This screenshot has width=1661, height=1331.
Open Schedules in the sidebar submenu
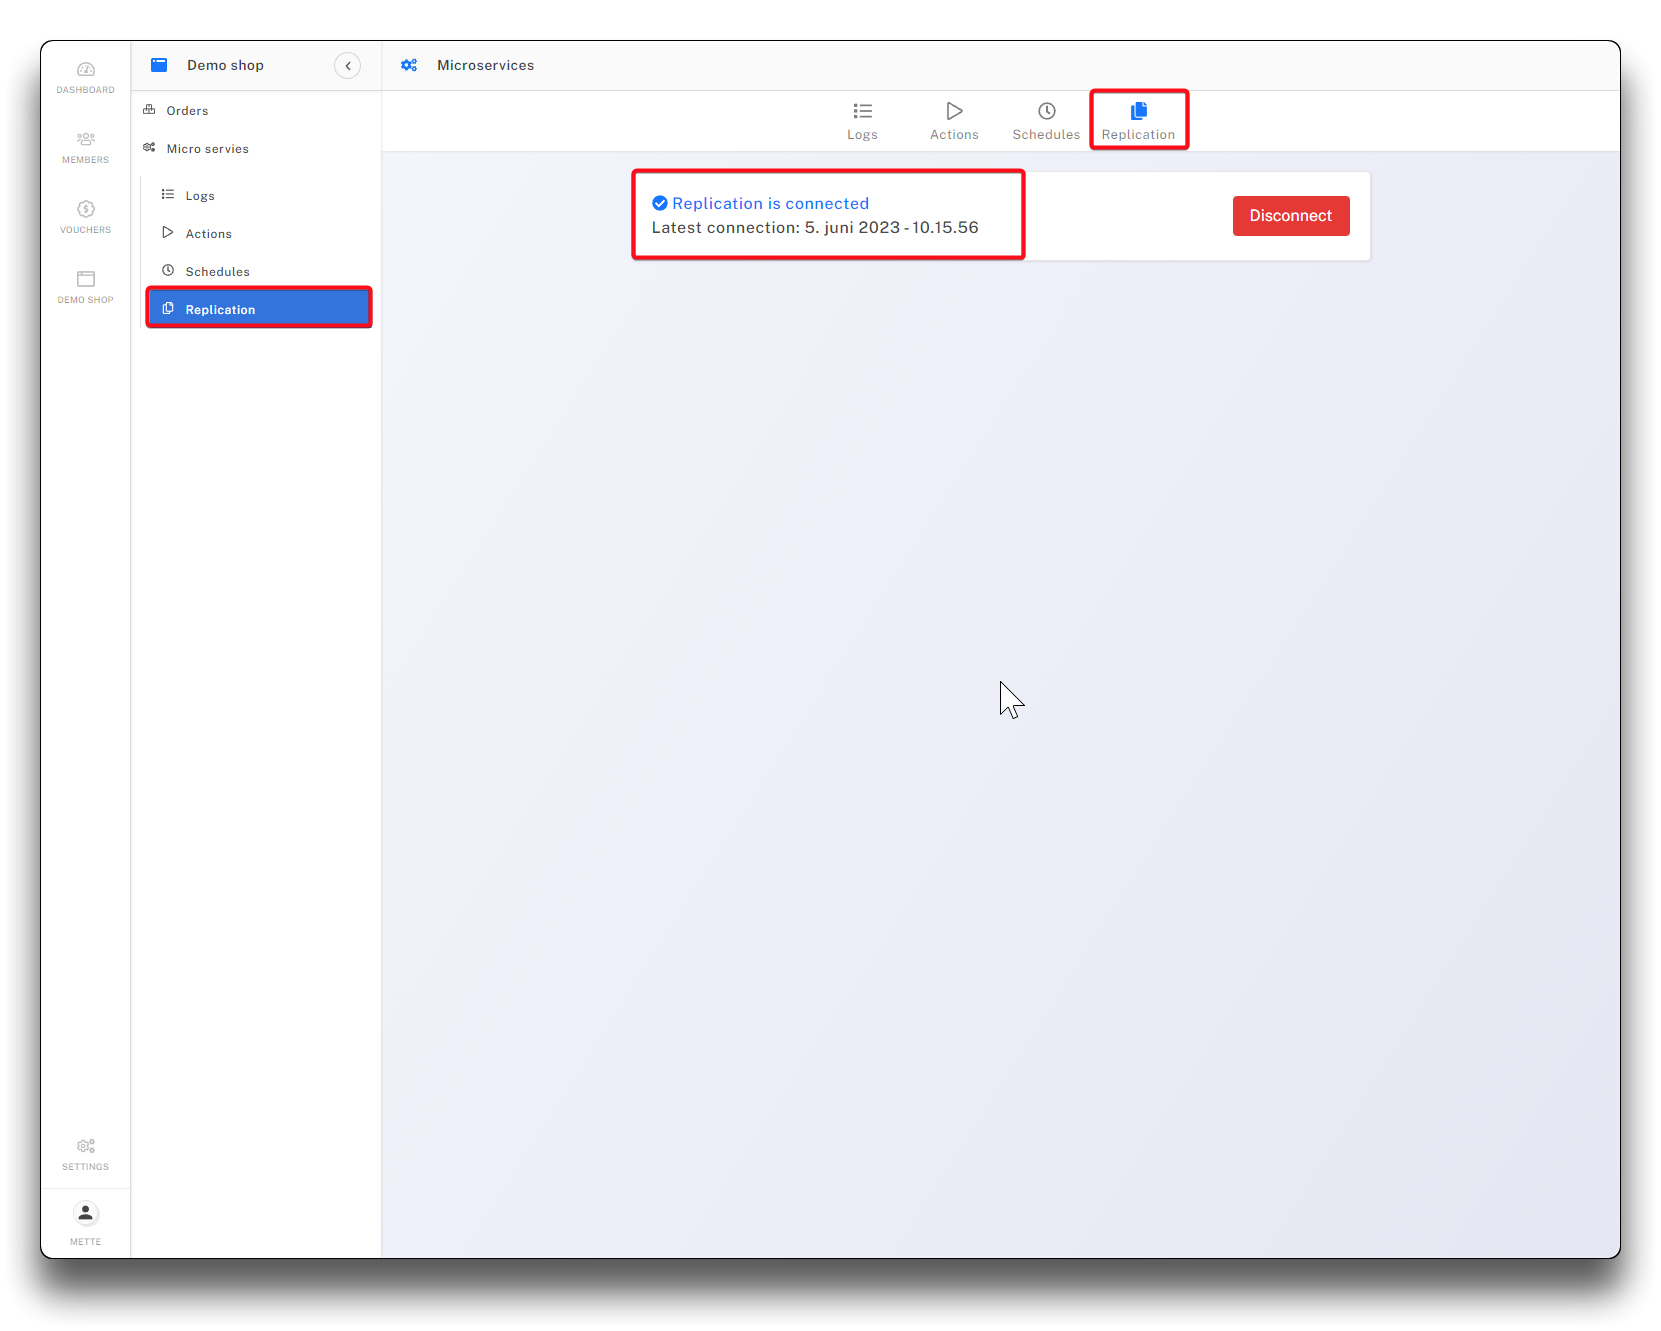217,272
